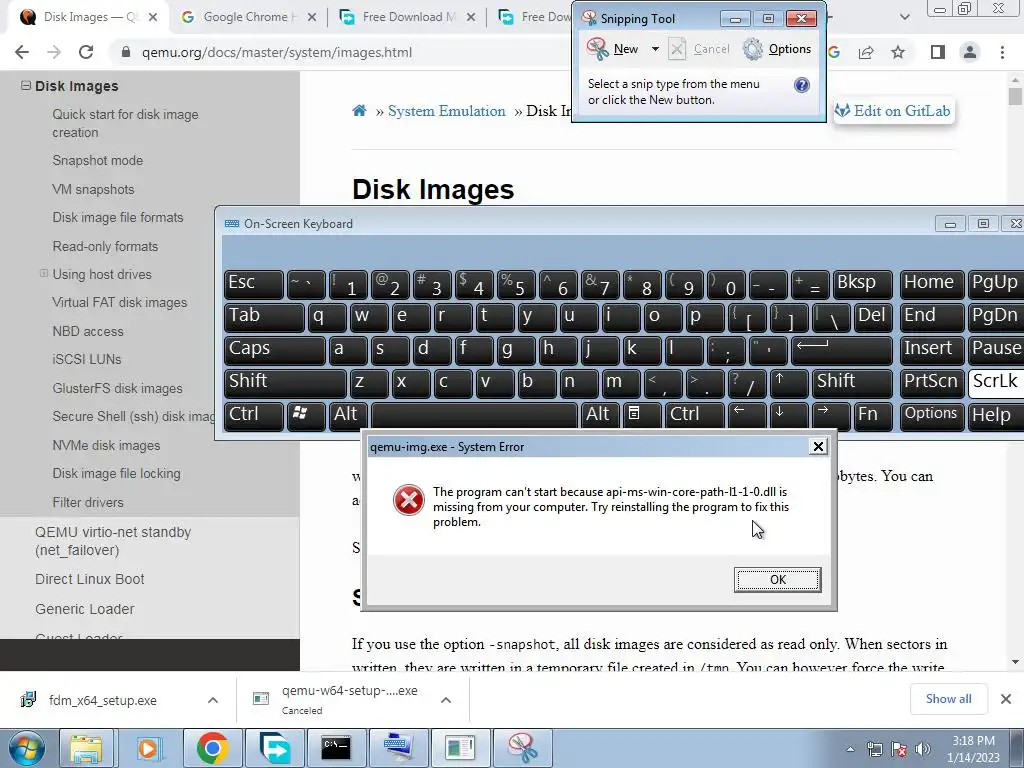Toggle ScrLk key on On-Screen Keyboard

coord(996,383)
